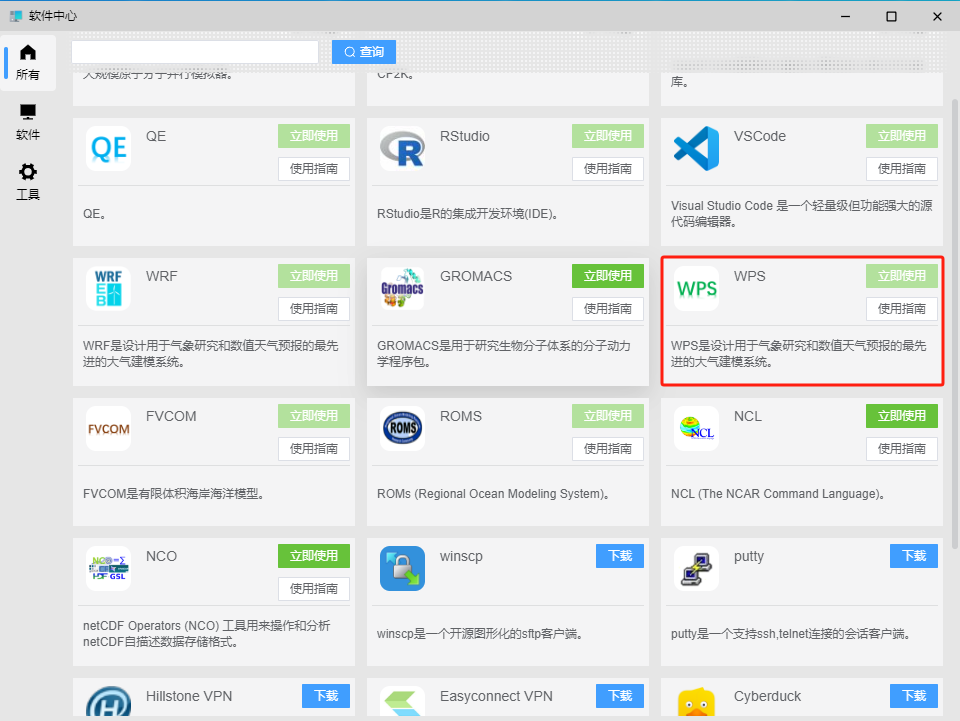Open the FVCOM 使用指南
This screenshot has height=721, width=960.
pos(313,449)
